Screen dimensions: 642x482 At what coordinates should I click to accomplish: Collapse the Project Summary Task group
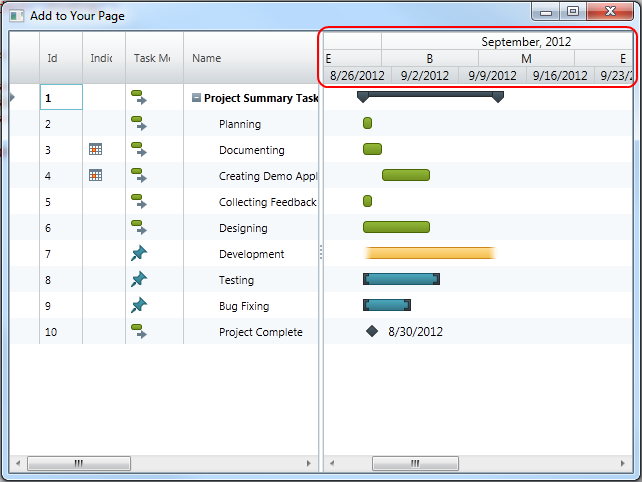point(196,98)
